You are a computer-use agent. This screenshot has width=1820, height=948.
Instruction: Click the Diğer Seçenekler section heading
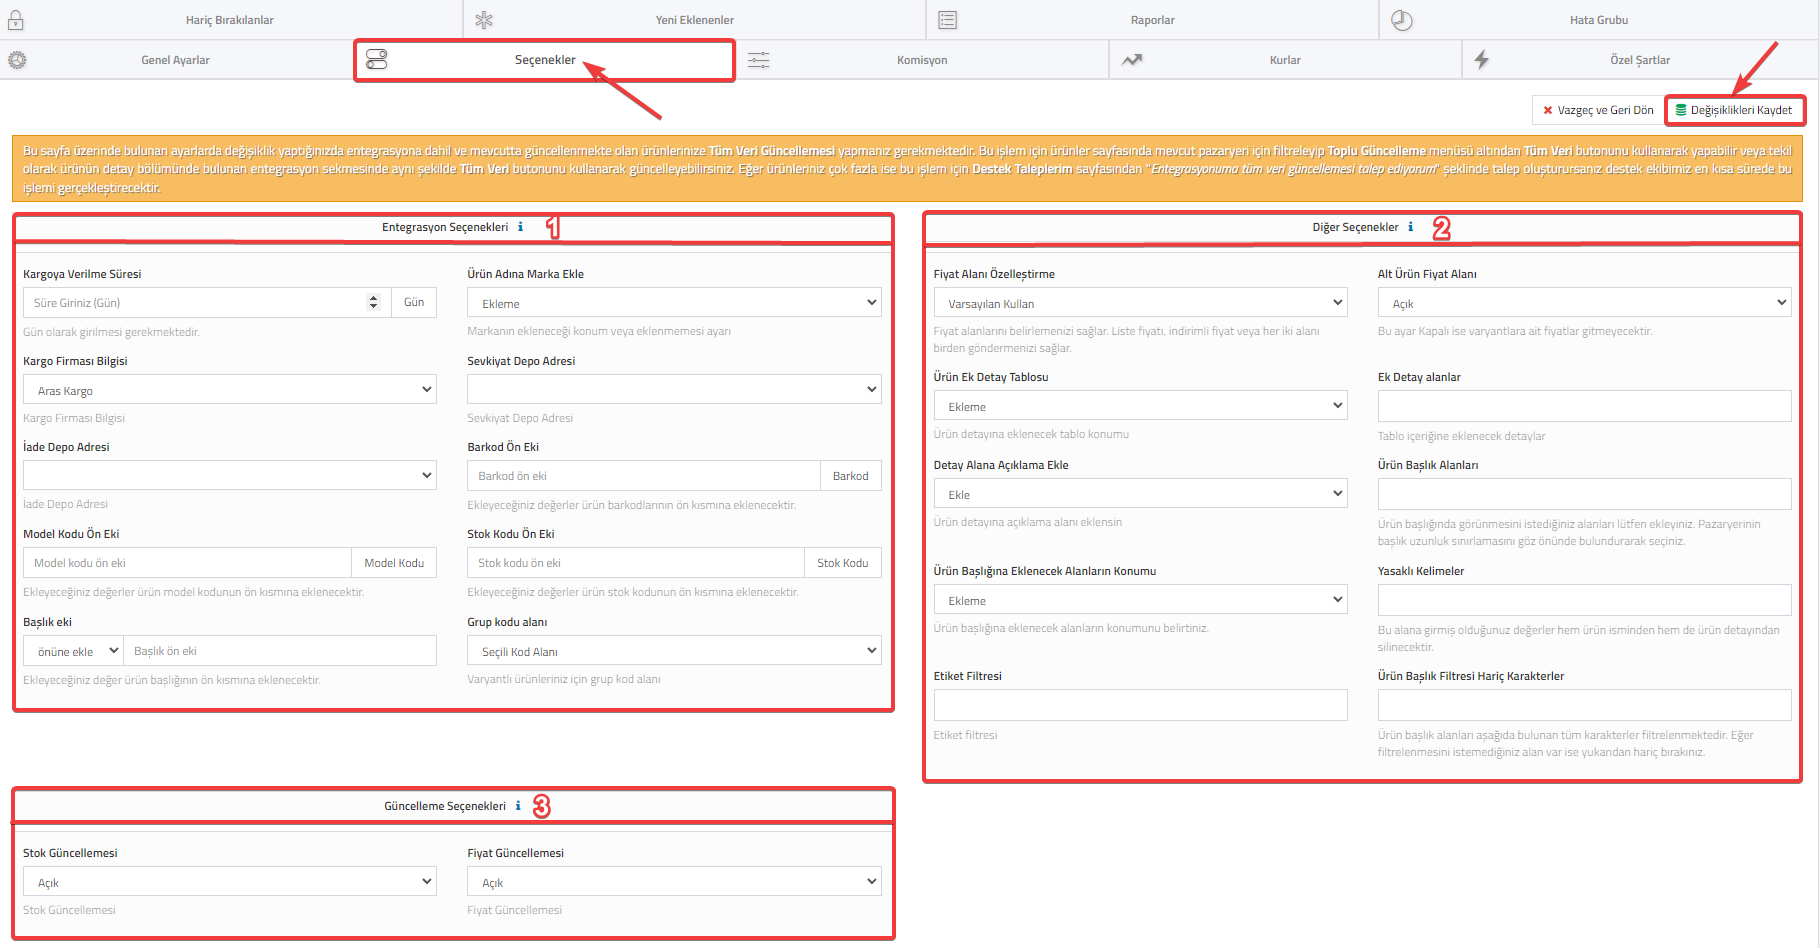tap(1355, 227)
